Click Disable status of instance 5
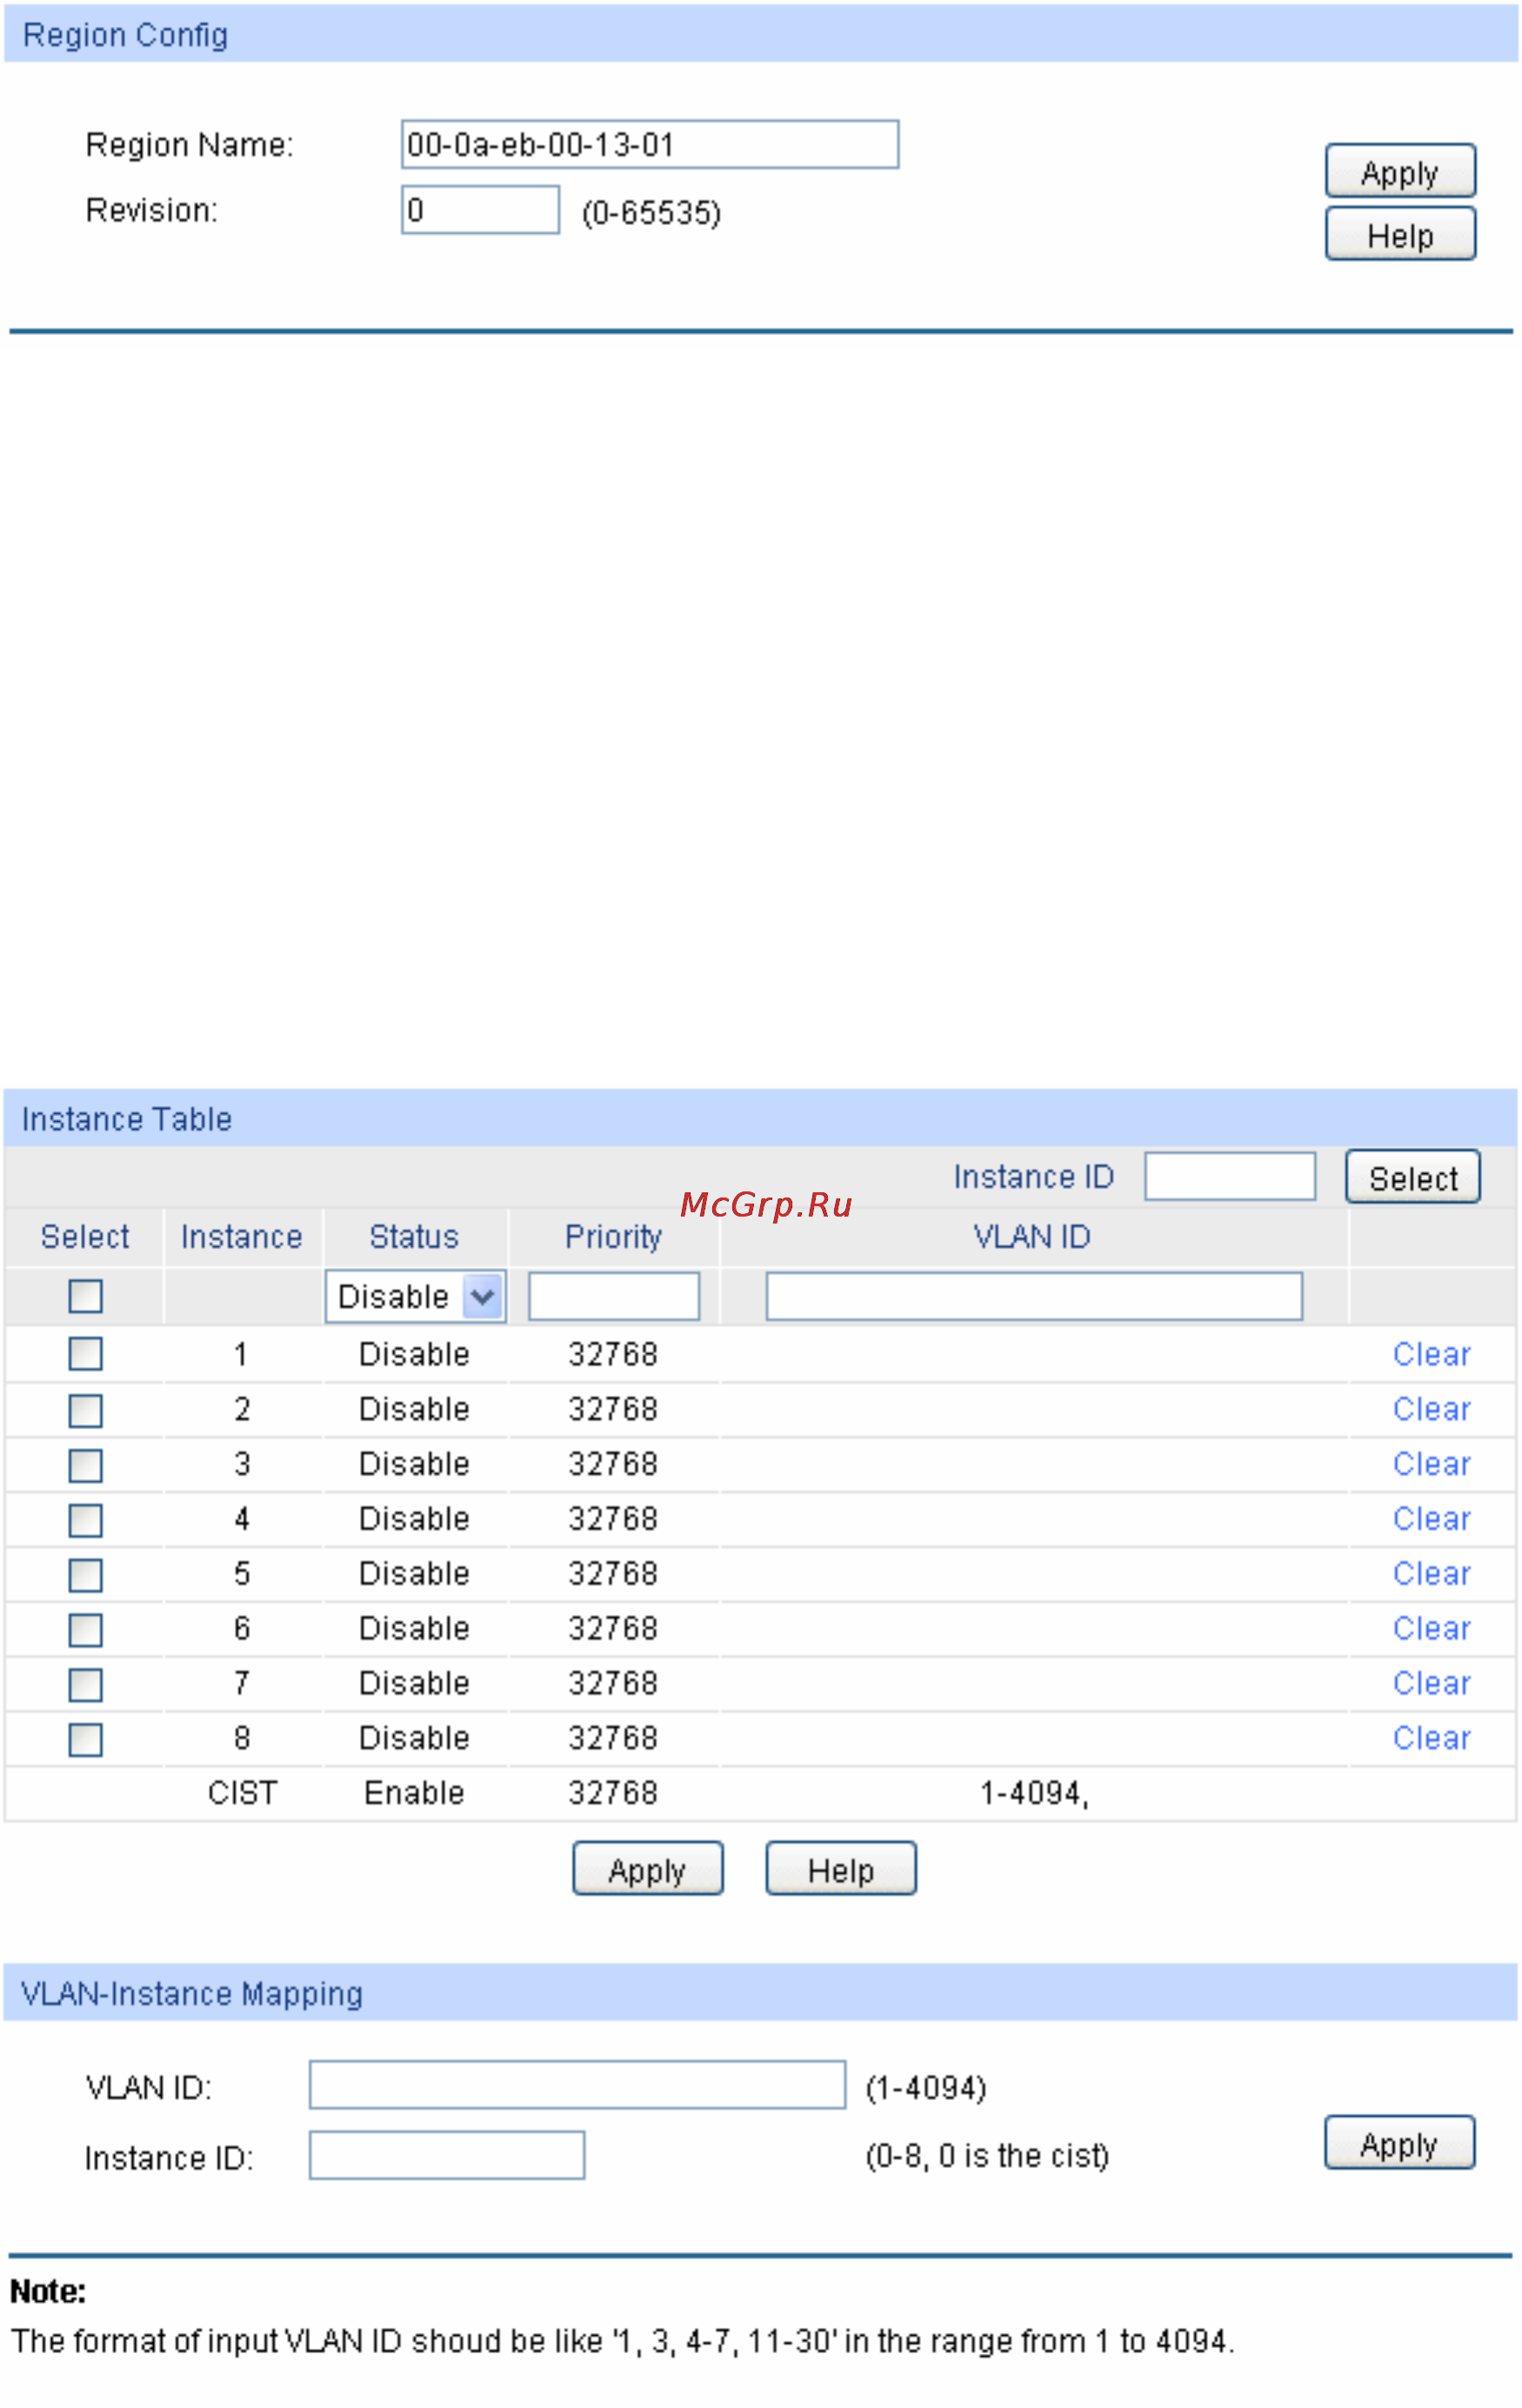Viewport: 1522px width, 2408px height. click(x=414, y=1575)
